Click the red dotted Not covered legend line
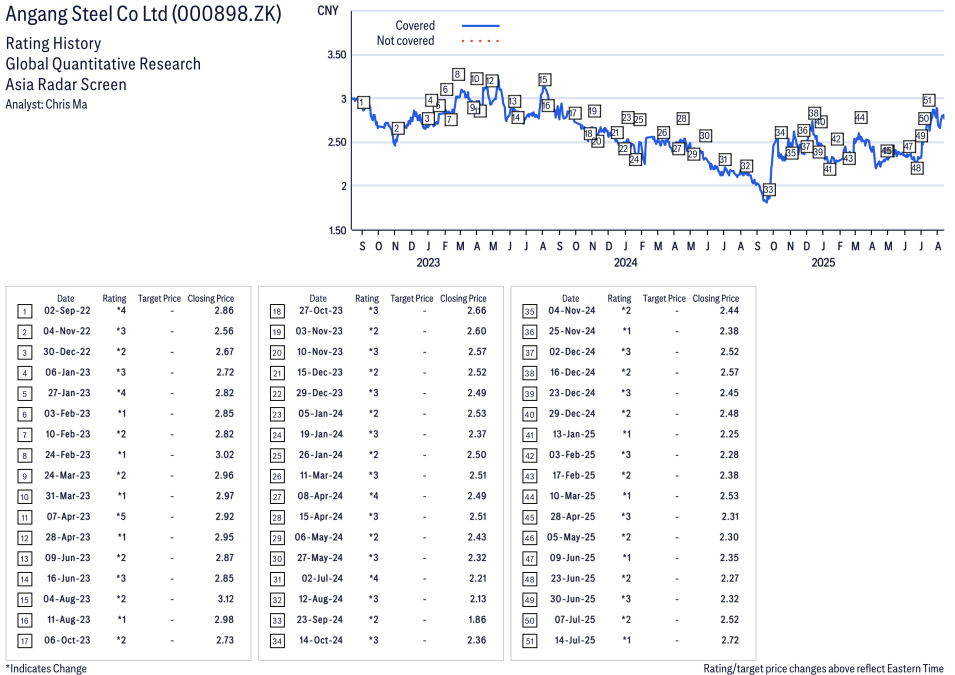The width and height of the screenshot is (955, 675). point(481,41)
